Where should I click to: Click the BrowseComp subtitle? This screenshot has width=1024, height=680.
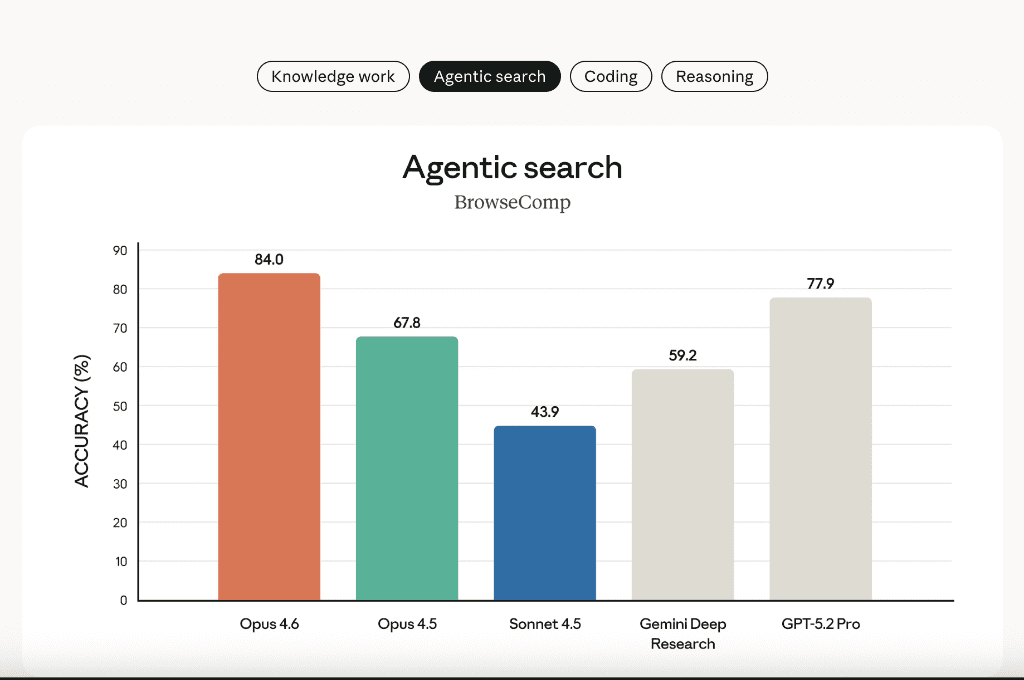click(x=511, y=202)
